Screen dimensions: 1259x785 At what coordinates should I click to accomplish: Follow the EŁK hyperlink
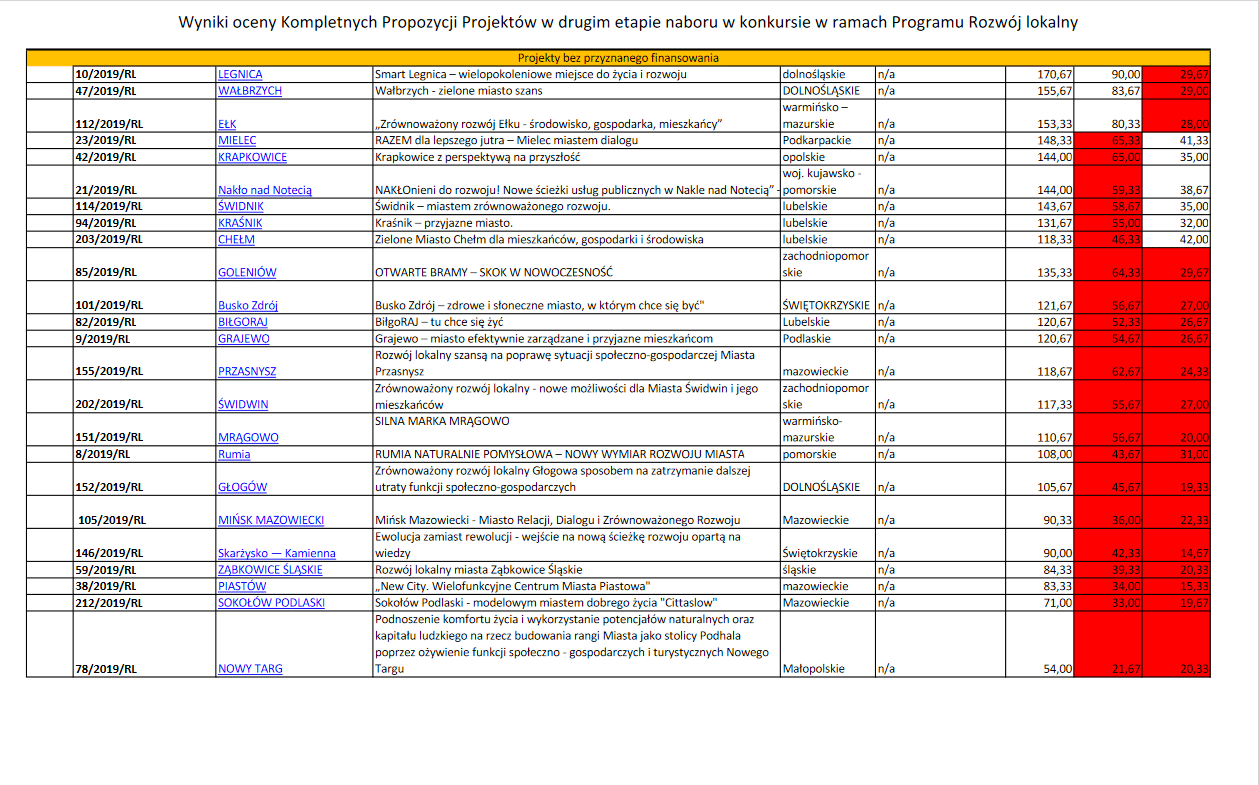tap(227, 124)
